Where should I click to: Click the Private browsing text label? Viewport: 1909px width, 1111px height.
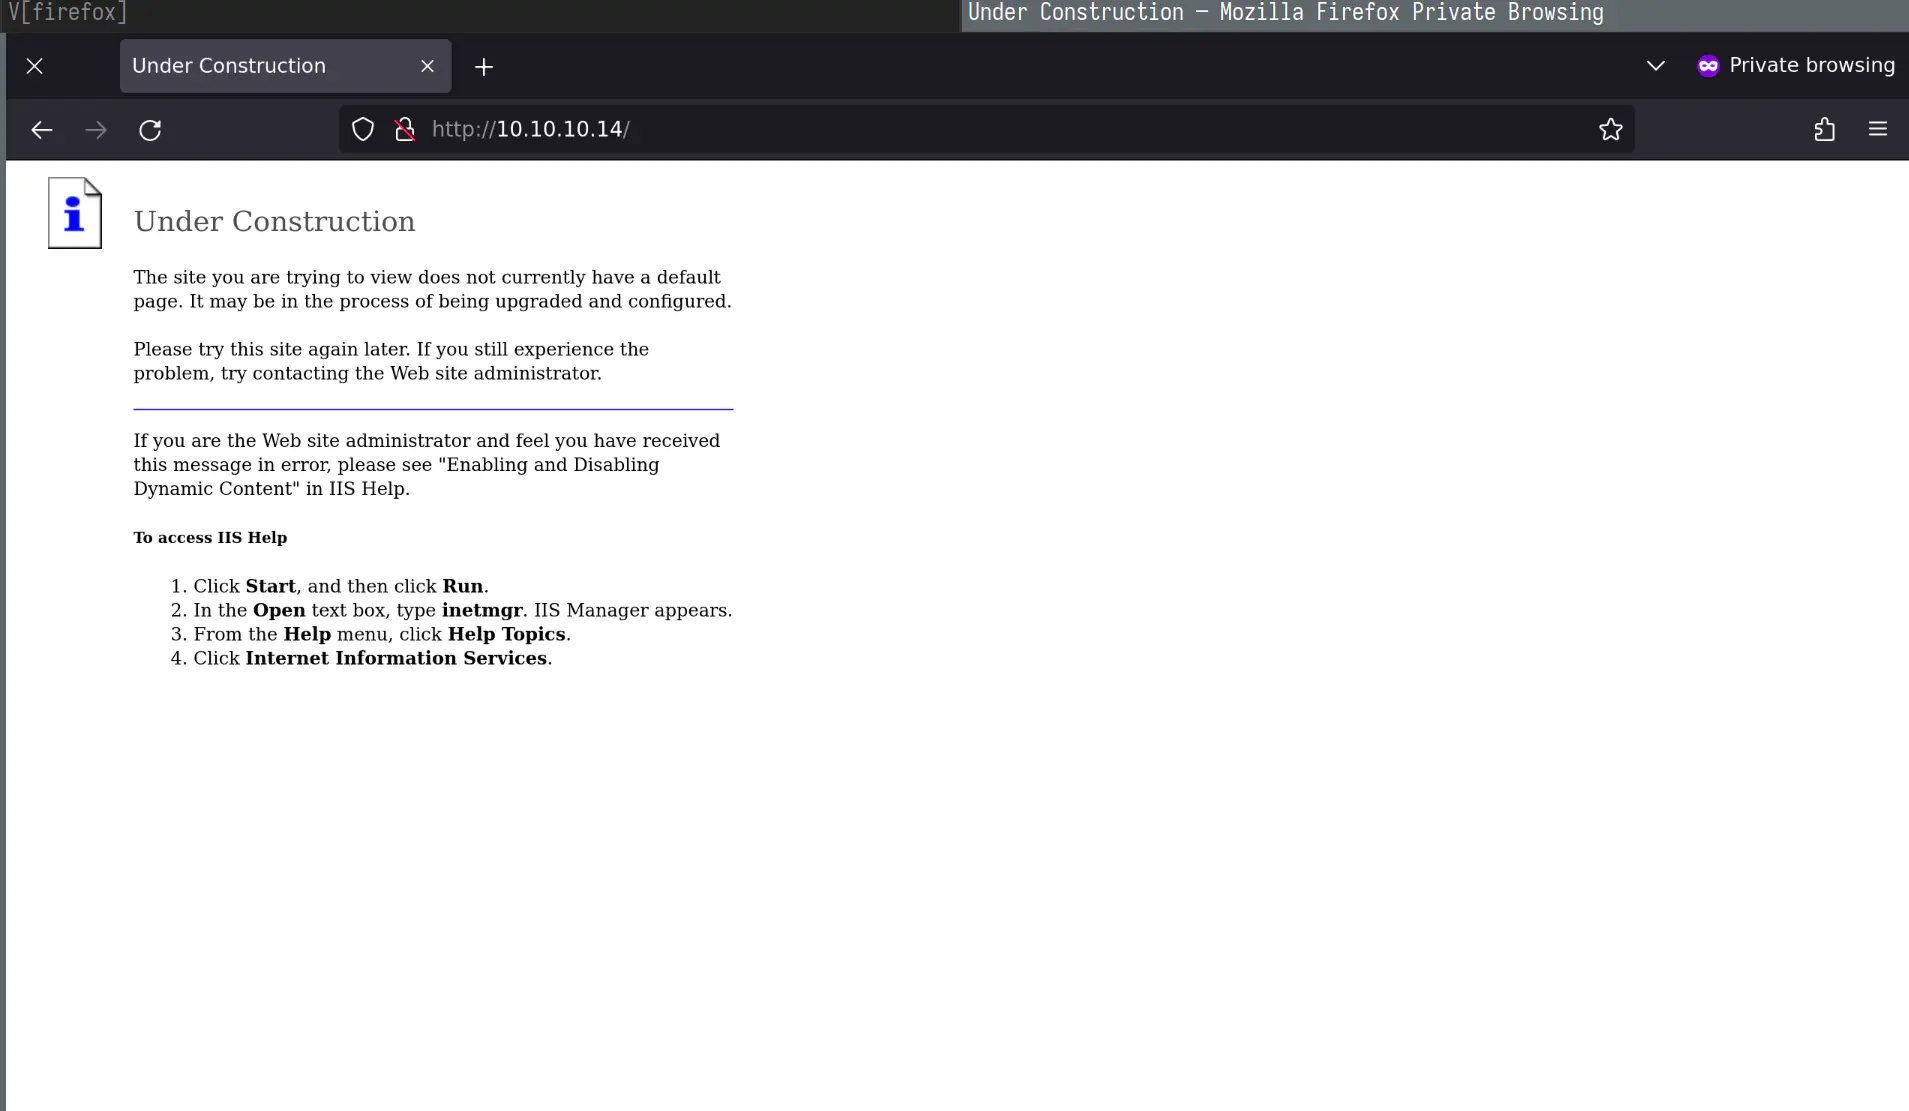pos(1811,66)
